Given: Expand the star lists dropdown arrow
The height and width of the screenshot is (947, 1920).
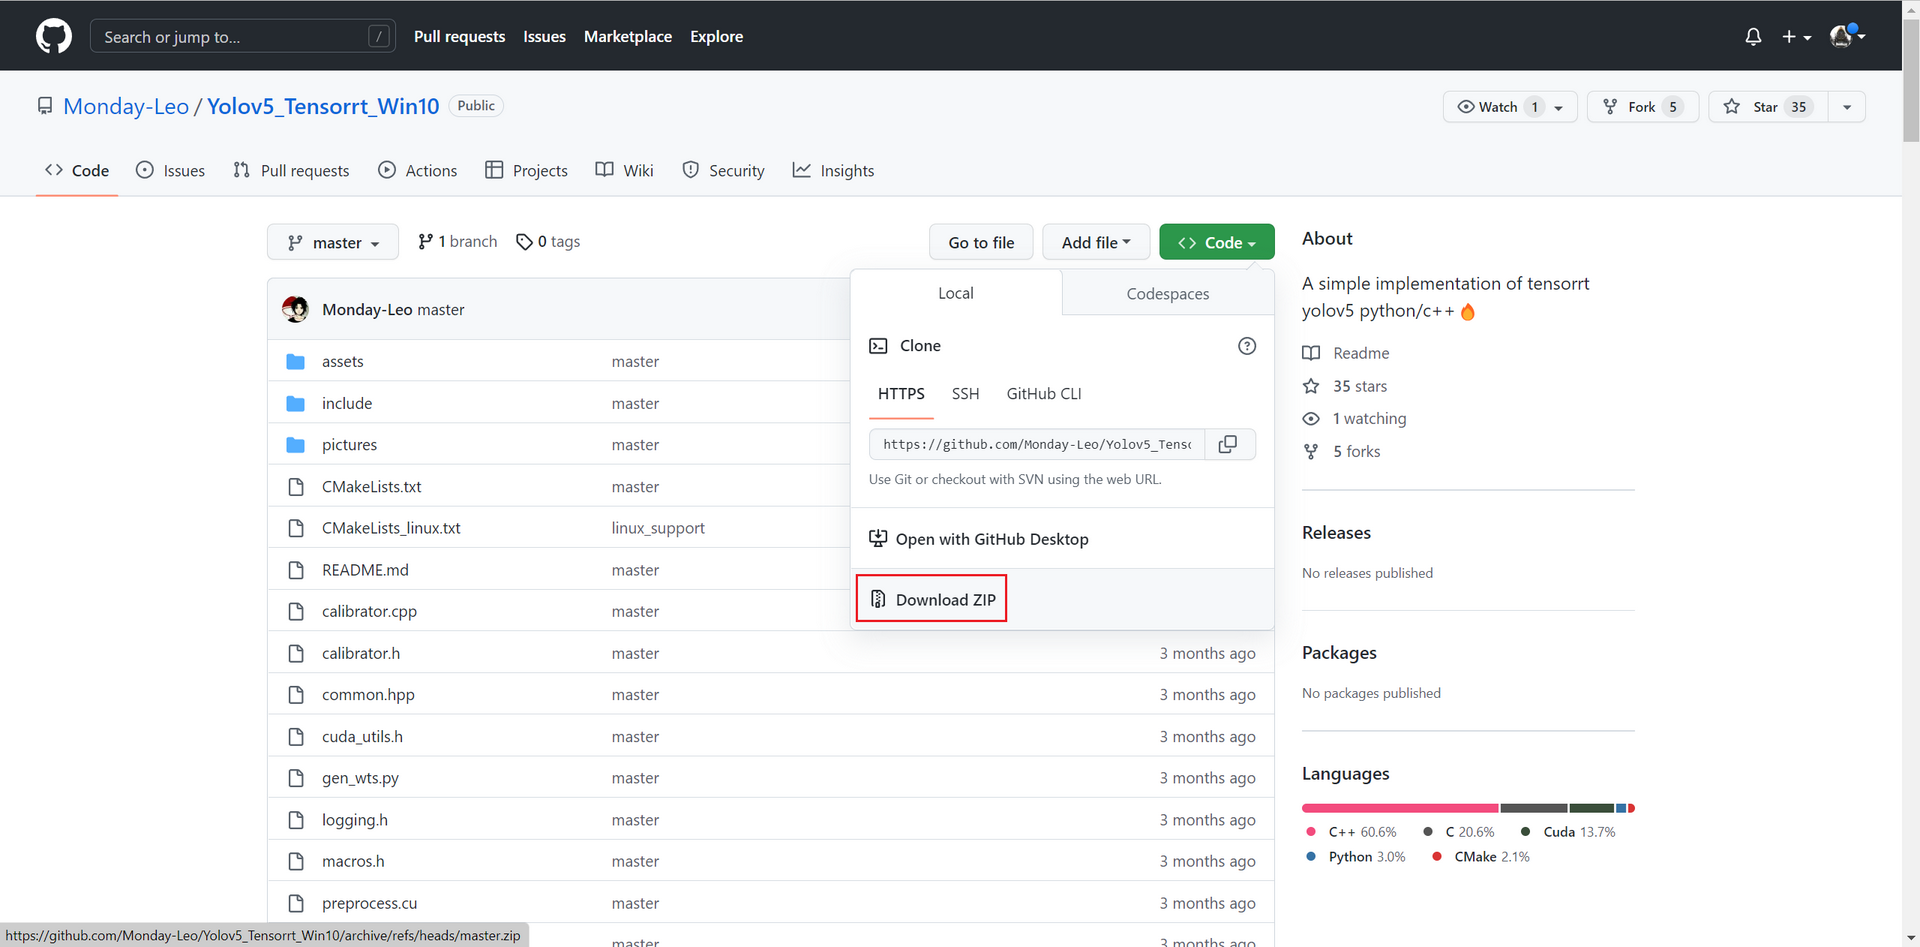Looking at the screenshot, I should [1847, 107].
